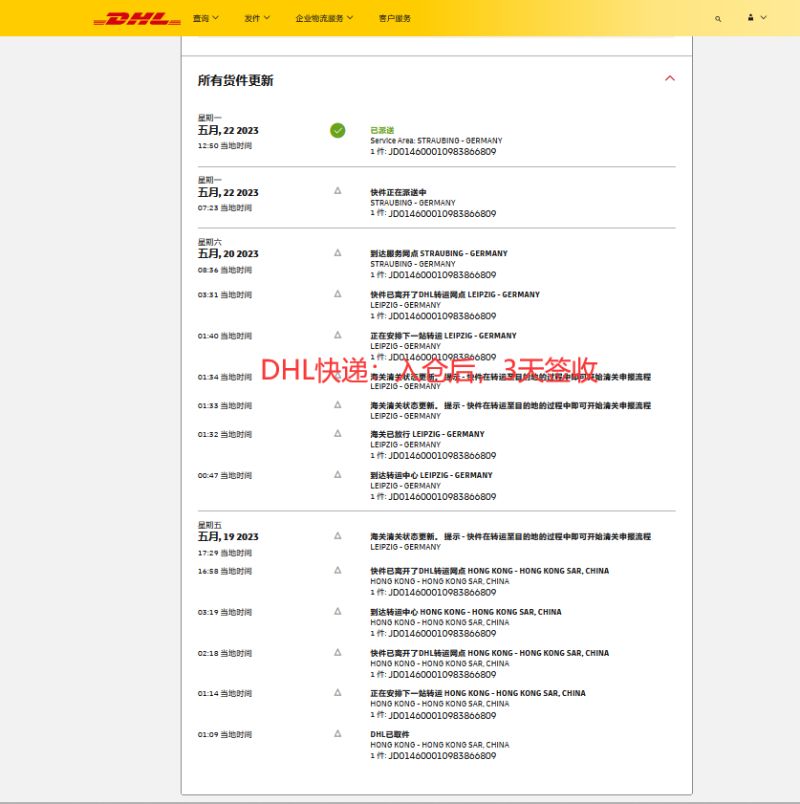Click the triangle icon at 01:14 Hong Kong
Viewport: 800px width, 804px height.
[x=337, y=692]
